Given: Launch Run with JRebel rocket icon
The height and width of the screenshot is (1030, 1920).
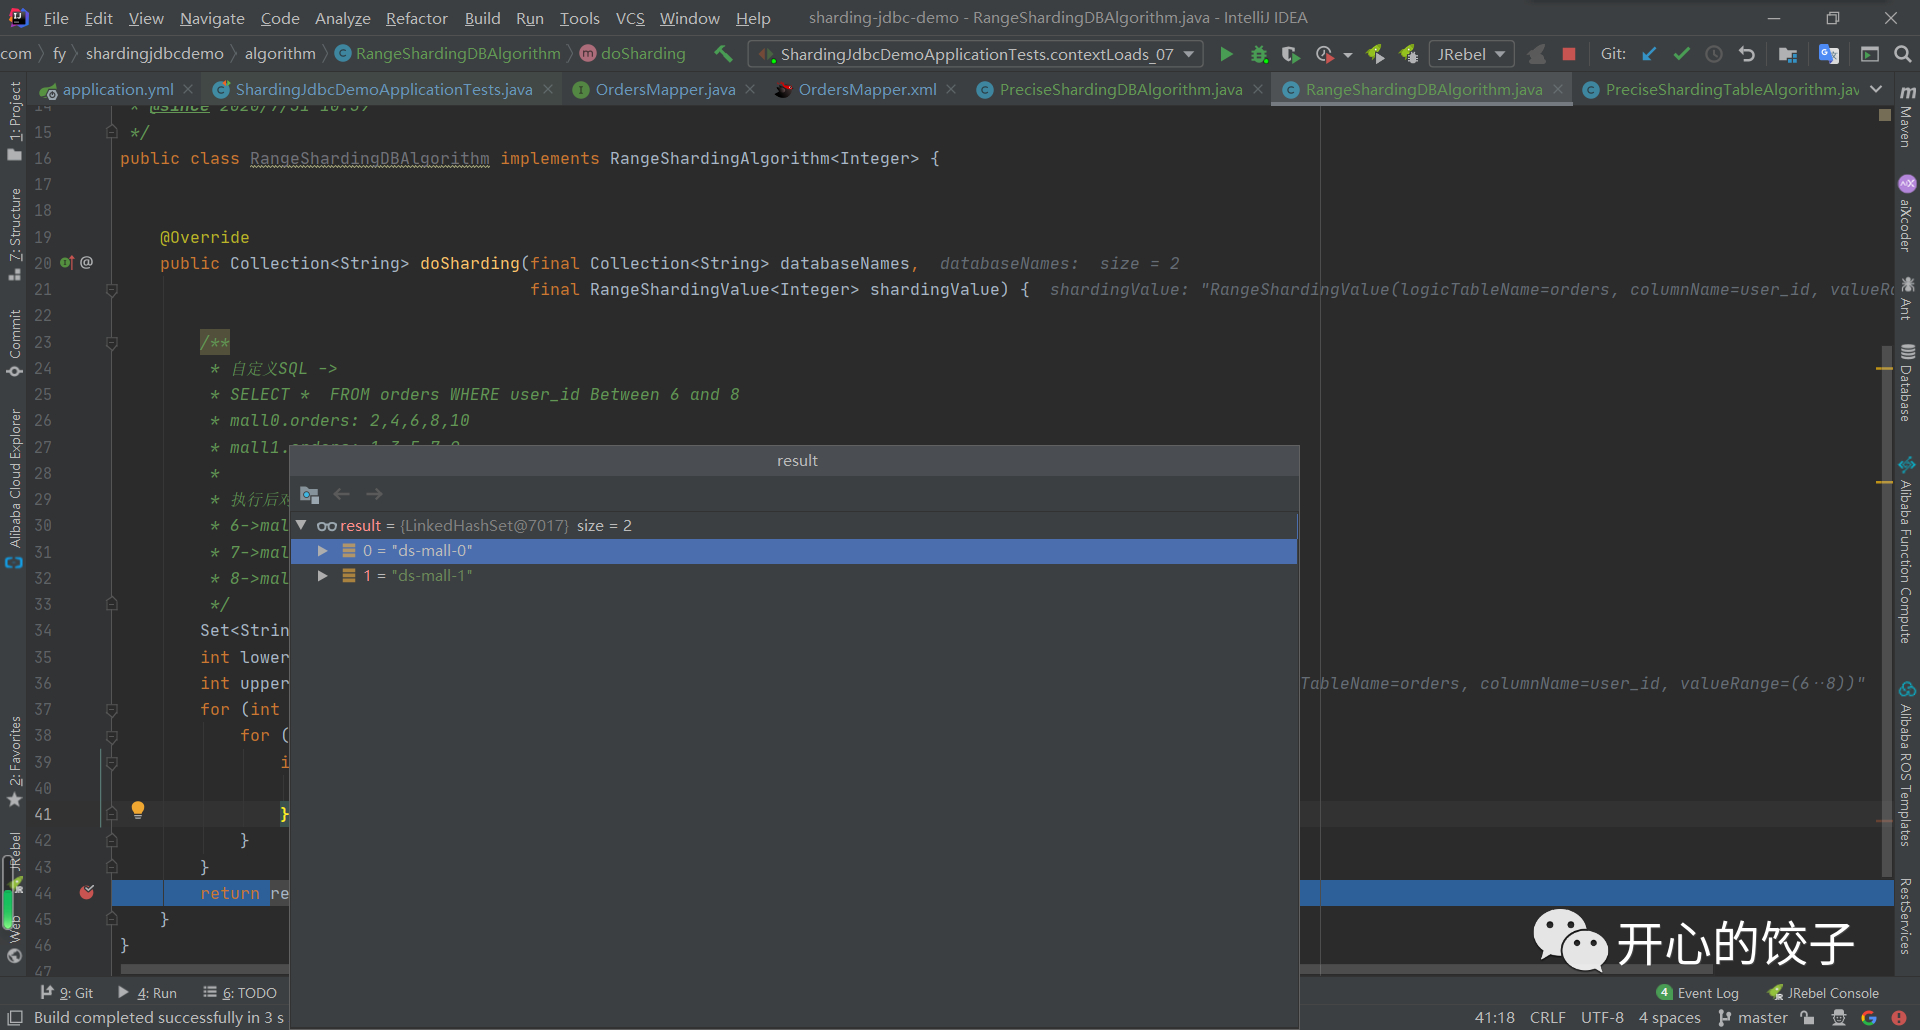Looking at the screenshot, I should [x=1376, y=54].
